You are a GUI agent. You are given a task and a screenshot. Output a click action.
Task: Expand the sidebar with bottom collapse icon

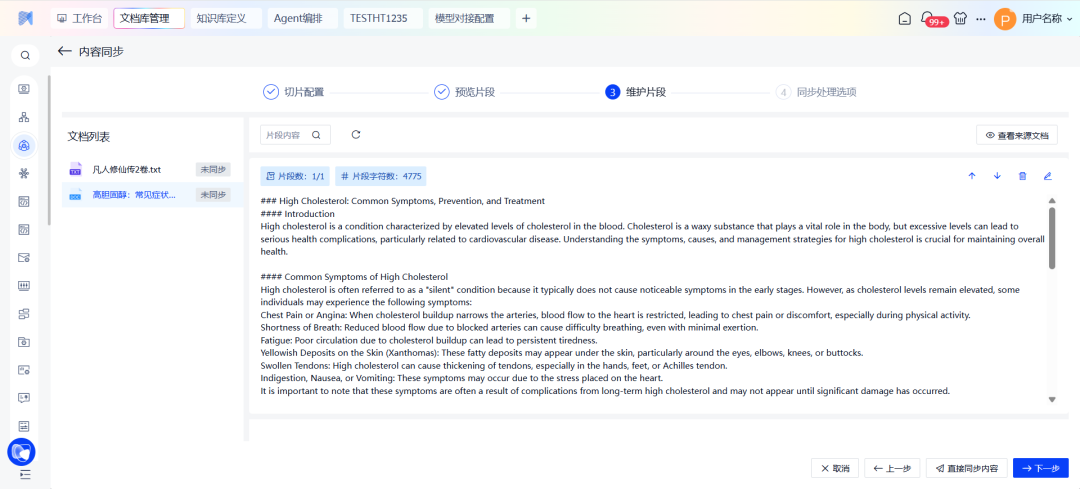[x=25, y=474]
